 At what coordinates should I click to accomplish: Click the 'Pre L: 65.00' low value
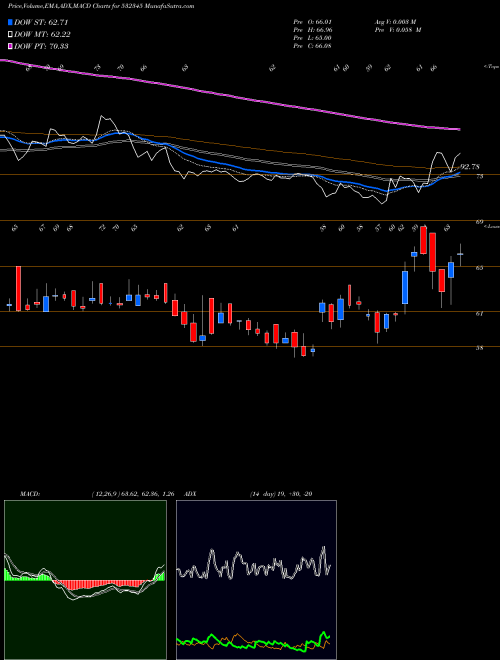click(313, 38)
